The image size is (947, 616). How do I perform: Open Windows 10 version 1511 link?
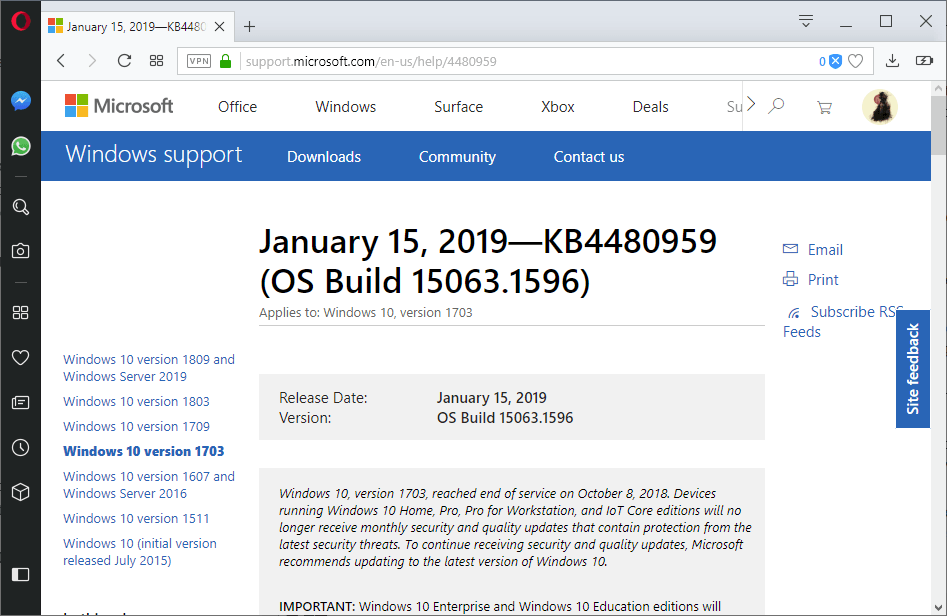click(x=136, y=518)
